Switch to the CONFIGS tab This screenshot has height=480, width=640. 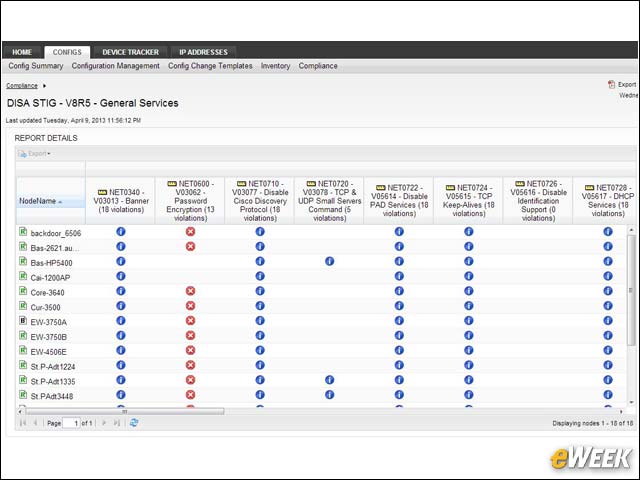(x=67, y=52)
